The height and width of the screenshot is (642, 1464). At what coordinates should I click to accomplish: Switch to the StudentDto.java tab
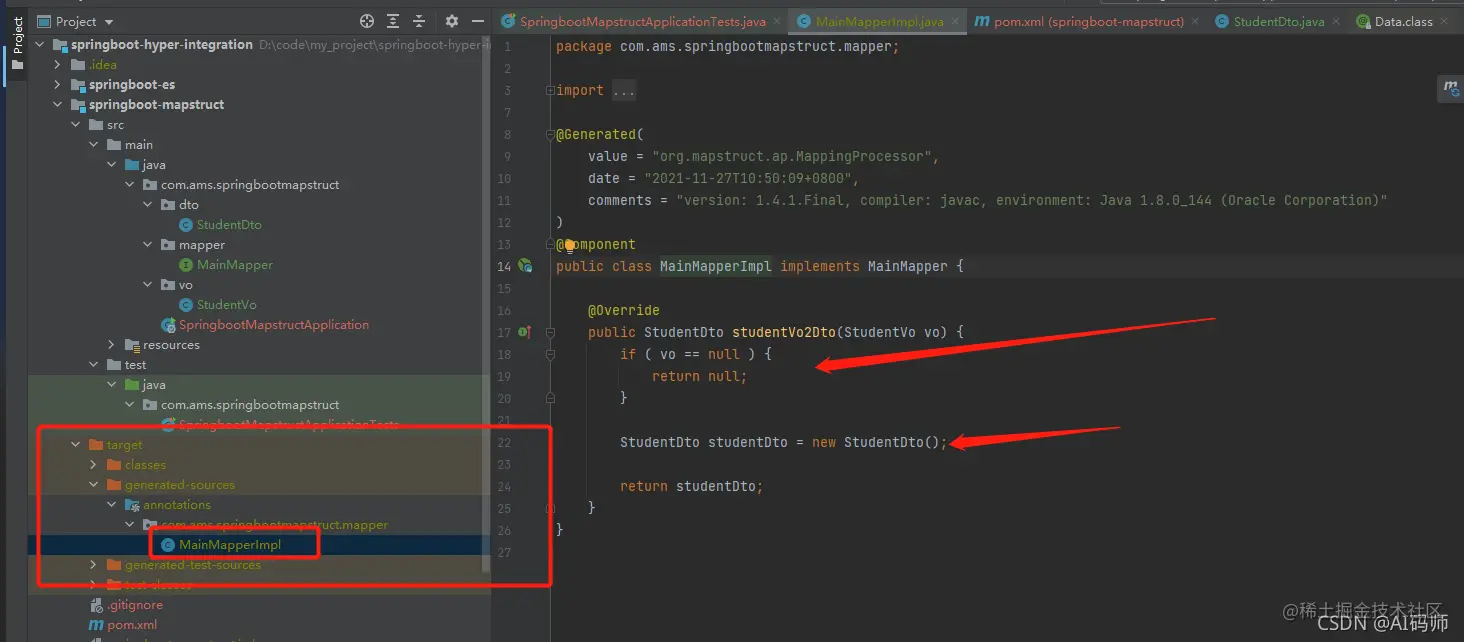pyautogui.click(x=1277, y=20)
